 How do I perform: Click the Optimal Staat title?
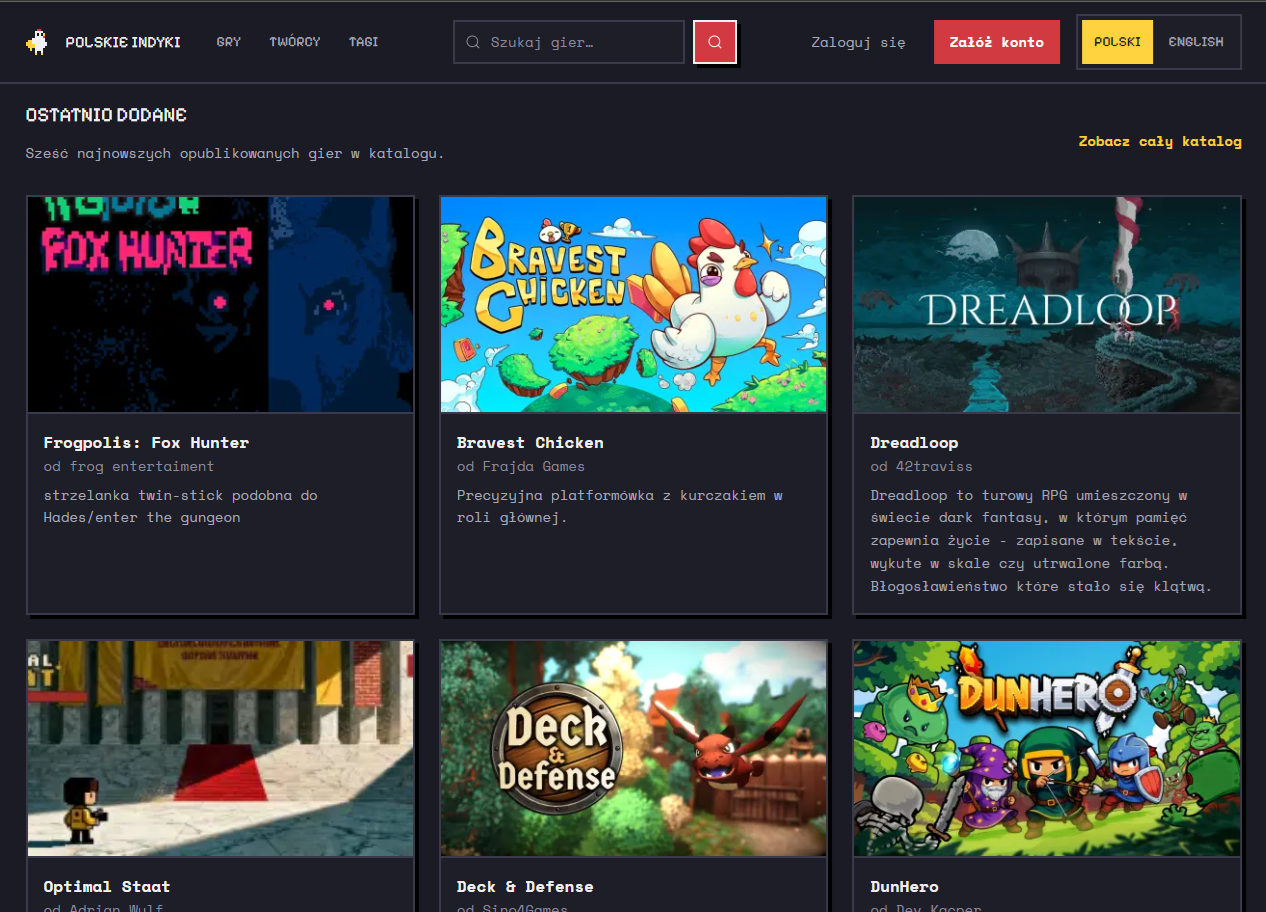[x=107, y=886]
